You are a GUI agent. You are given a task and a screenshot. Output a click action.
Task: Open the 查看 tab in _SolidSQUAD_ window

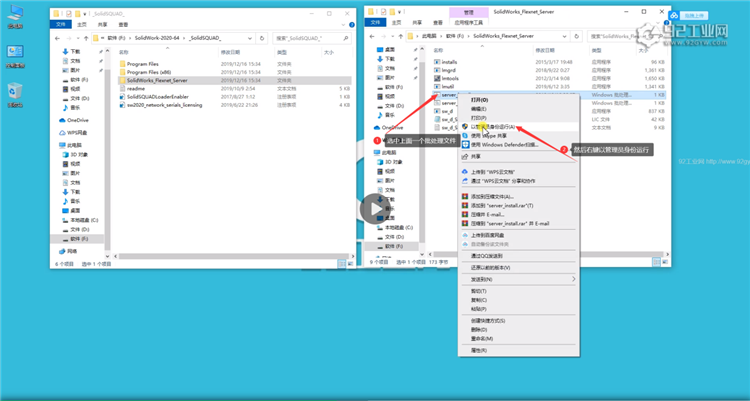tap(123, 24)
